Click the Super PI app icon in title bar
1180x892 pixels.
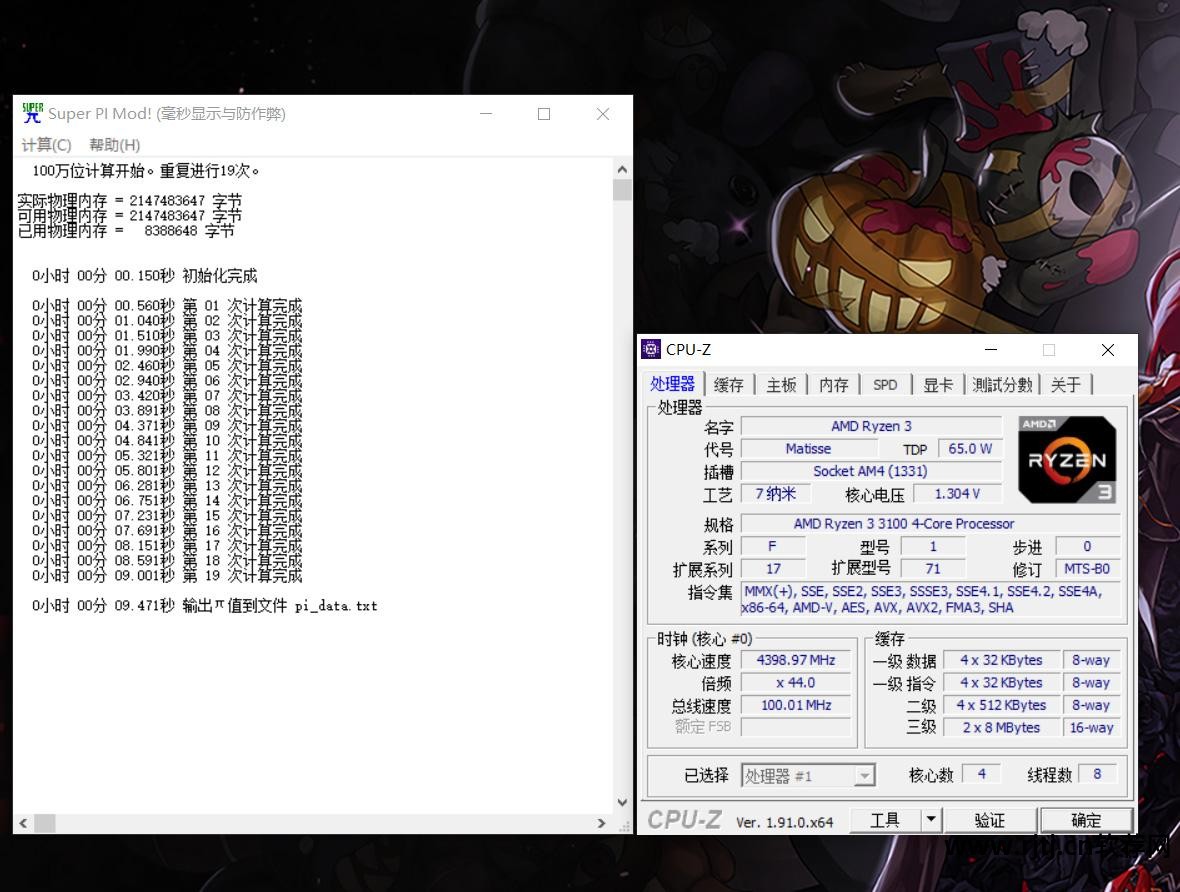32,113
